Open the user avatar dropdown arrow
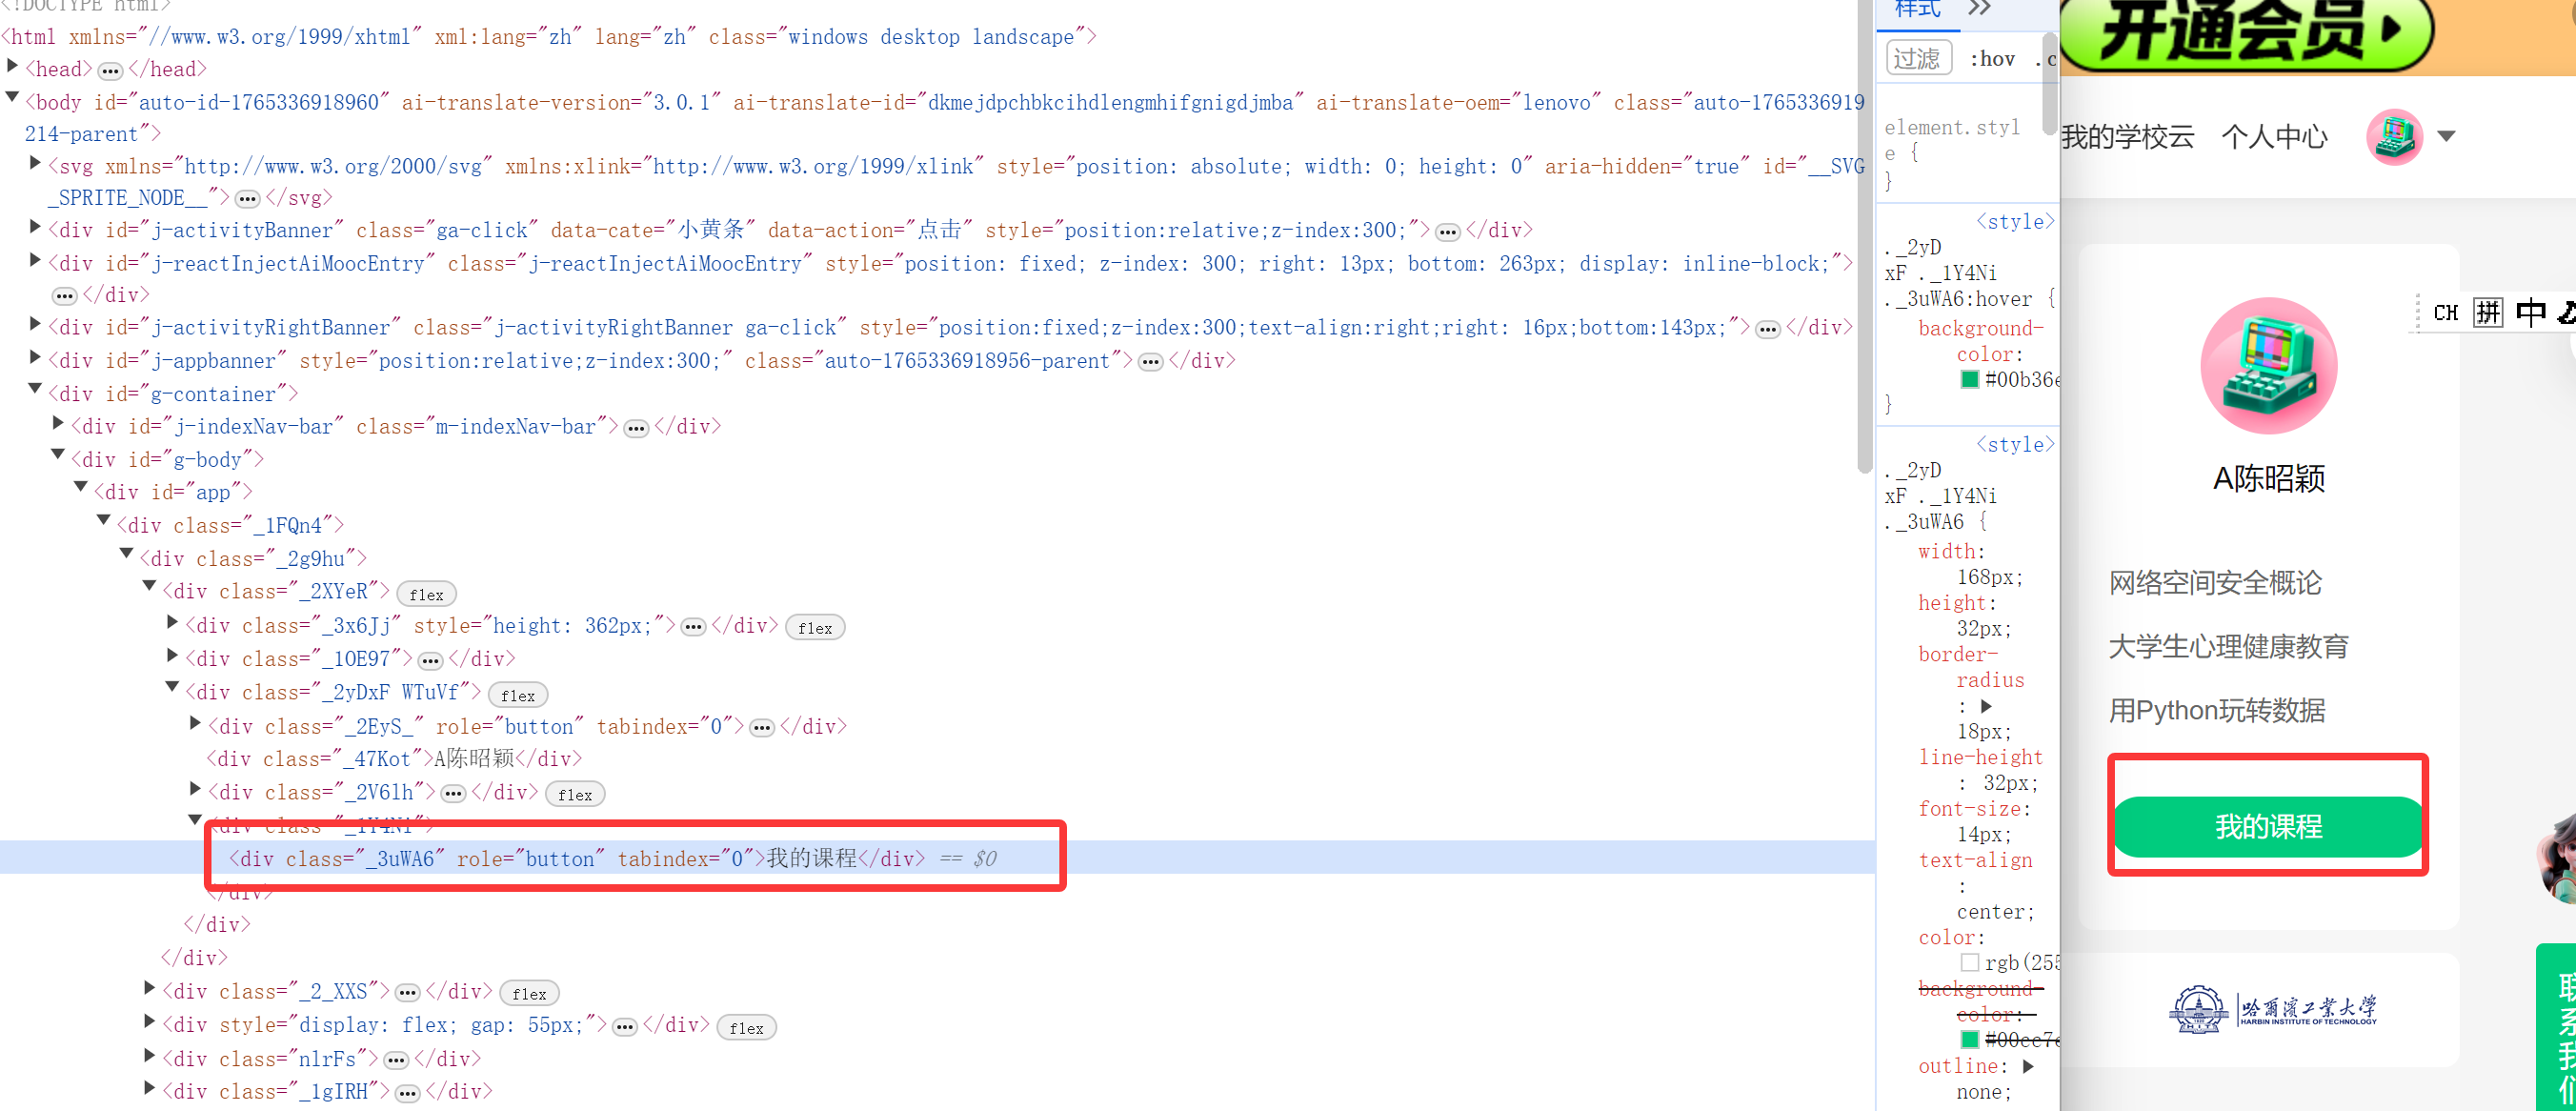2576x1111 pixels. [x=2446, y=136]
